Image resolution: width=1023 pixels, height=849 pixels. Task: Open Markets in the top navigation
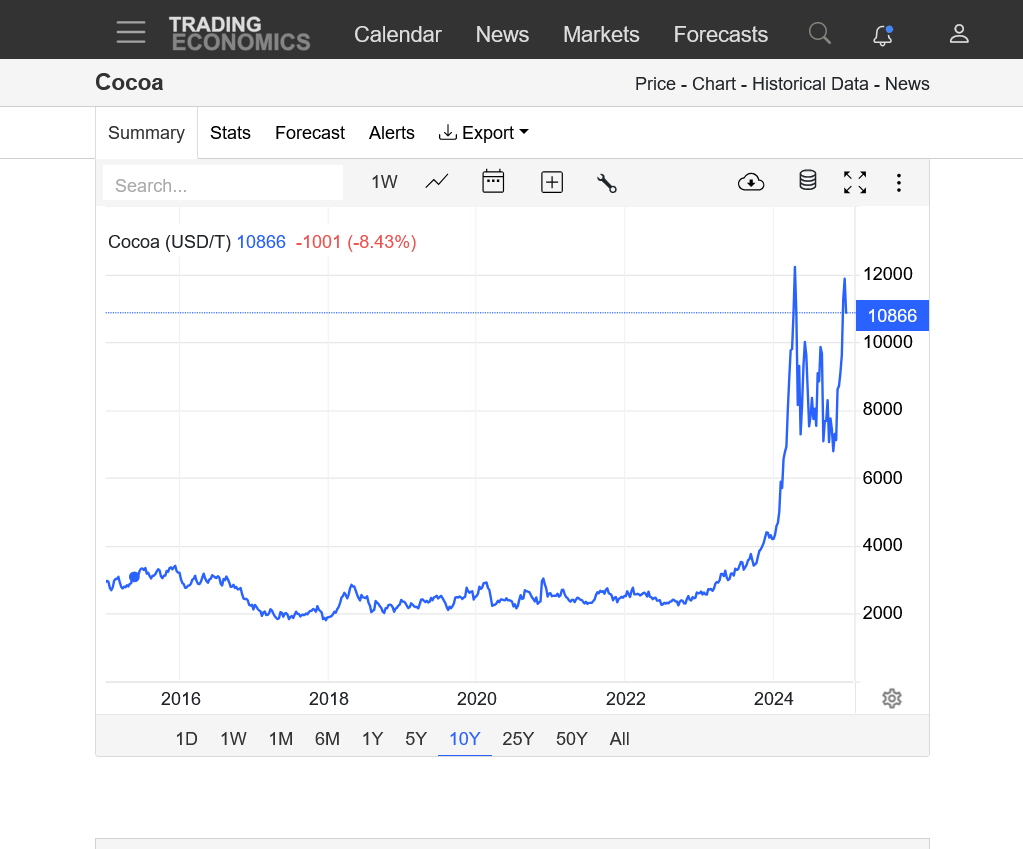pyautogui.click(x=601, y=34)
